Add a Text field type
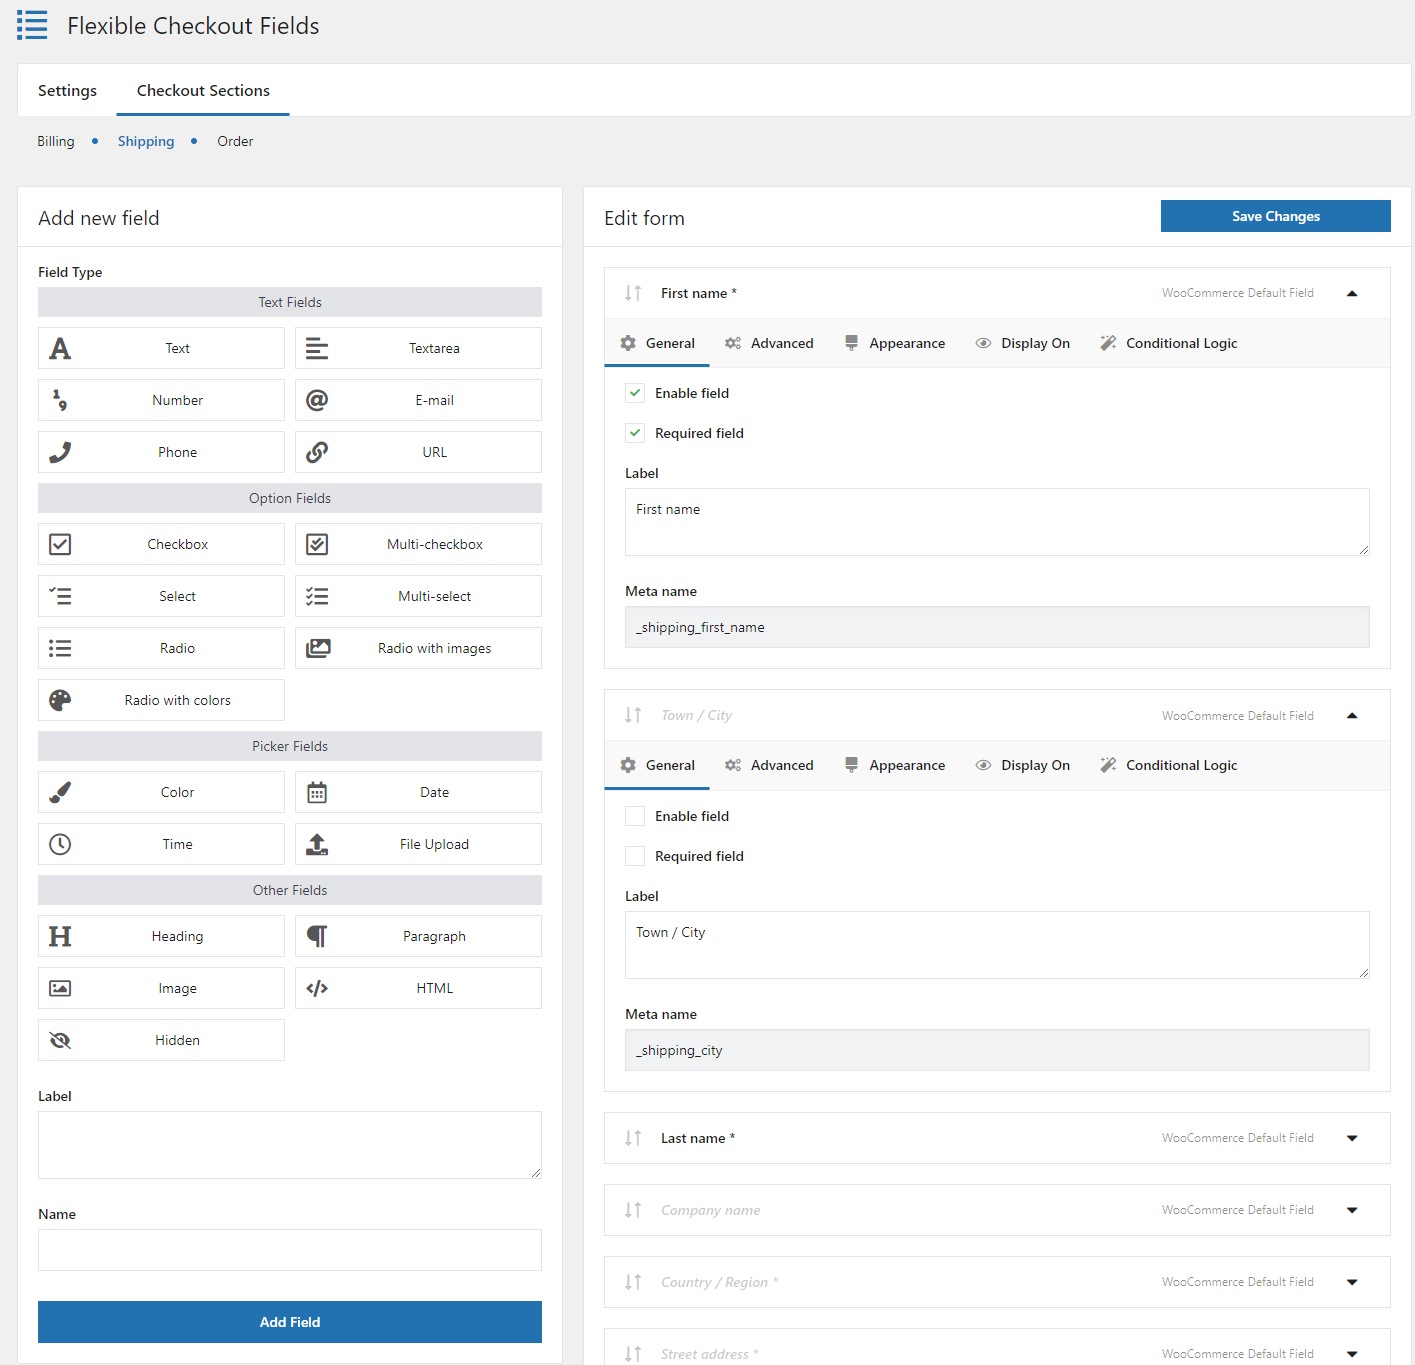Screen dimensions: 1415x1365 161,348
